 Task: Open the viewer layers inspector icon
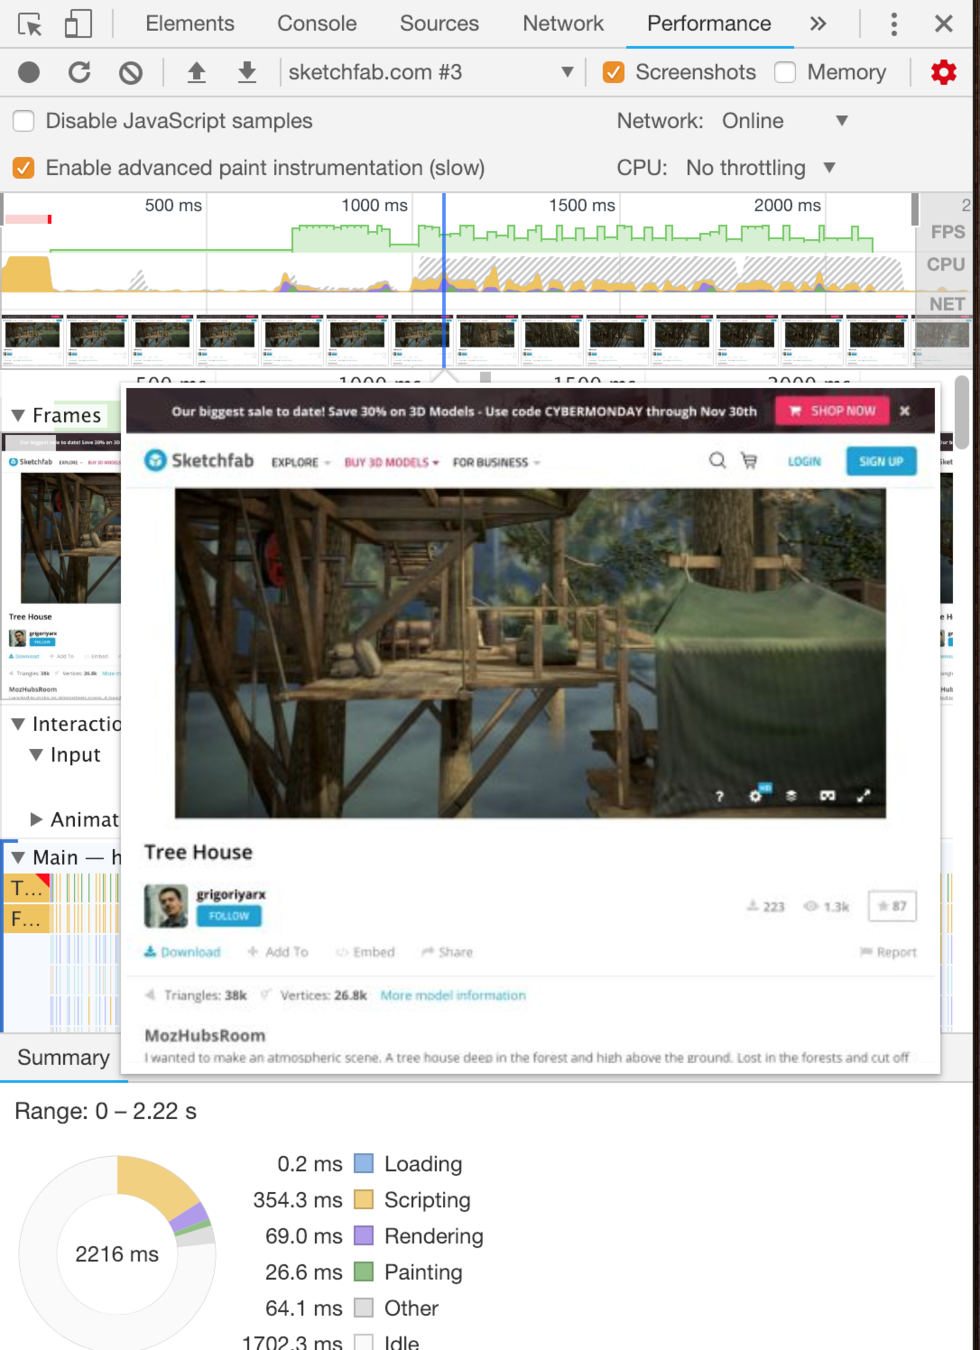click(x=791, y=796)
